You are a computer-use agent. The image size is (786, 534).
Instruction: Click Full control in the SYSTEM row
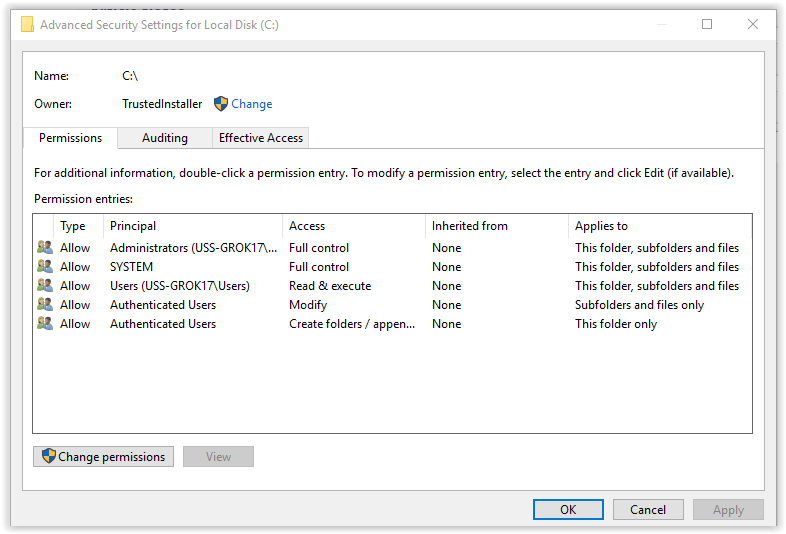click(x=319, y=267)
